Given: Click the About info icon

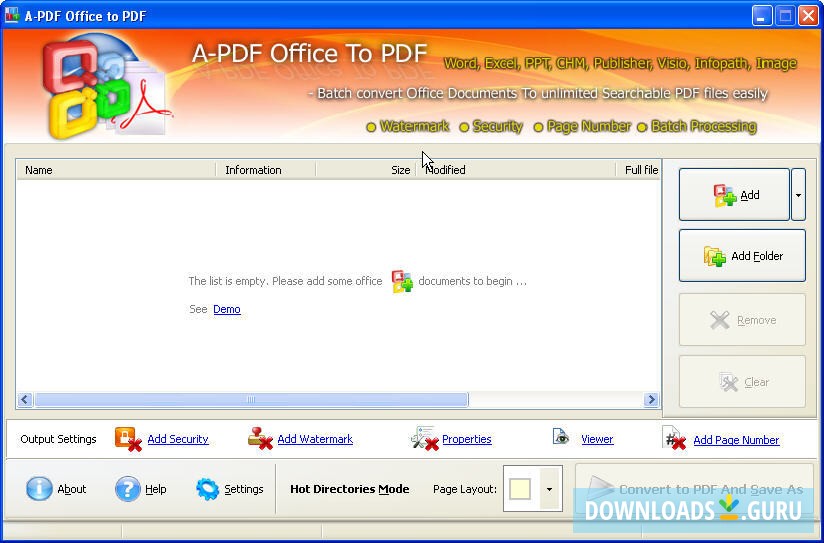Looking at the screenshot, I should (39, 489).
